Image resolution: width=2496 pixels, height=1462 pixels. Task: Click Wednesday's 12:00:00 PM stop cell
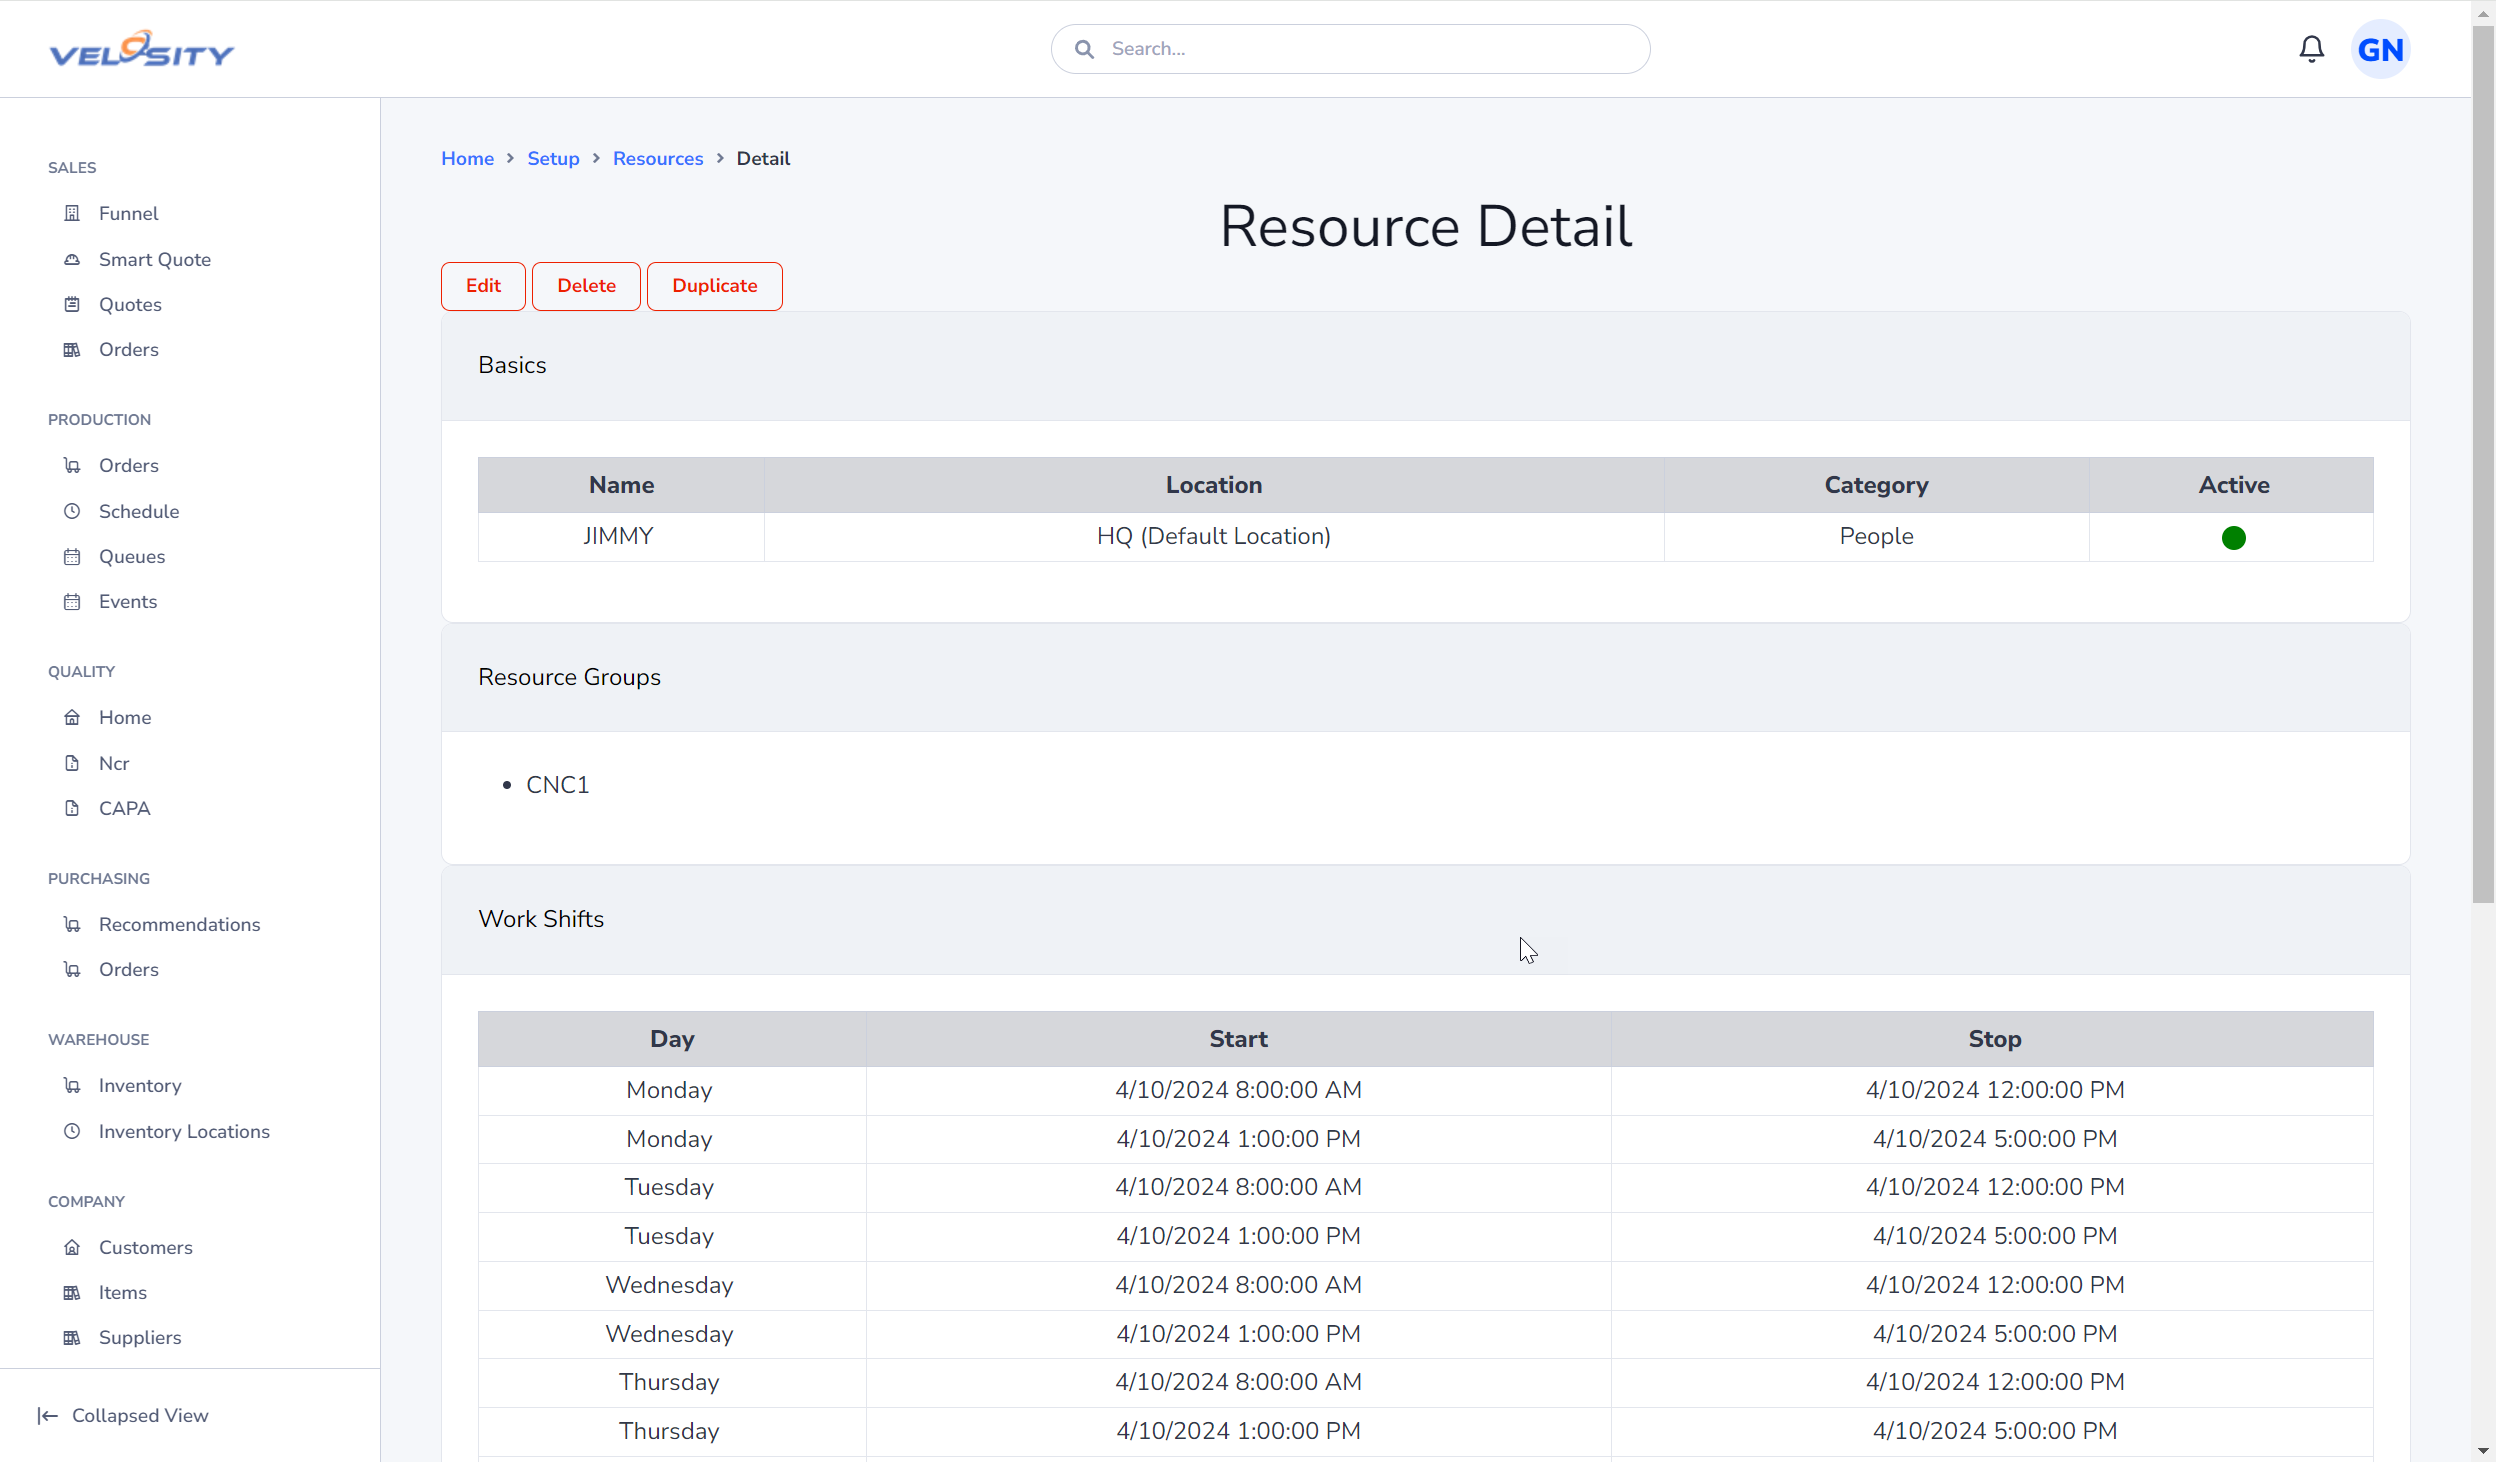click(x=1994, y=1285)
